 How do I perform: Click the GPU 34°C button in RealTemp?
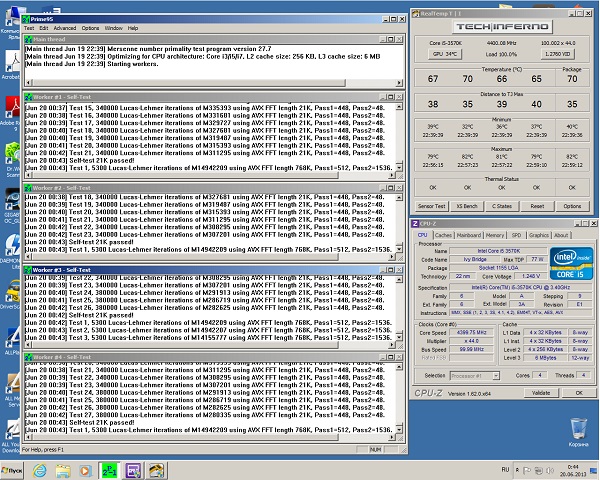pyautogui.click(x=445, y=54)
